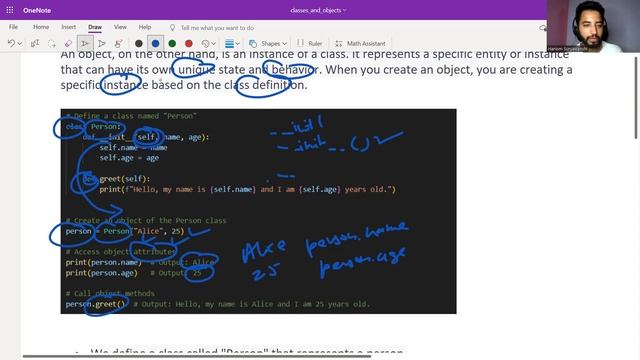Image resolution: width=640 pixels, height=360 pixels.
Task: Switch to the Home tab
Action: click(41, 27)
